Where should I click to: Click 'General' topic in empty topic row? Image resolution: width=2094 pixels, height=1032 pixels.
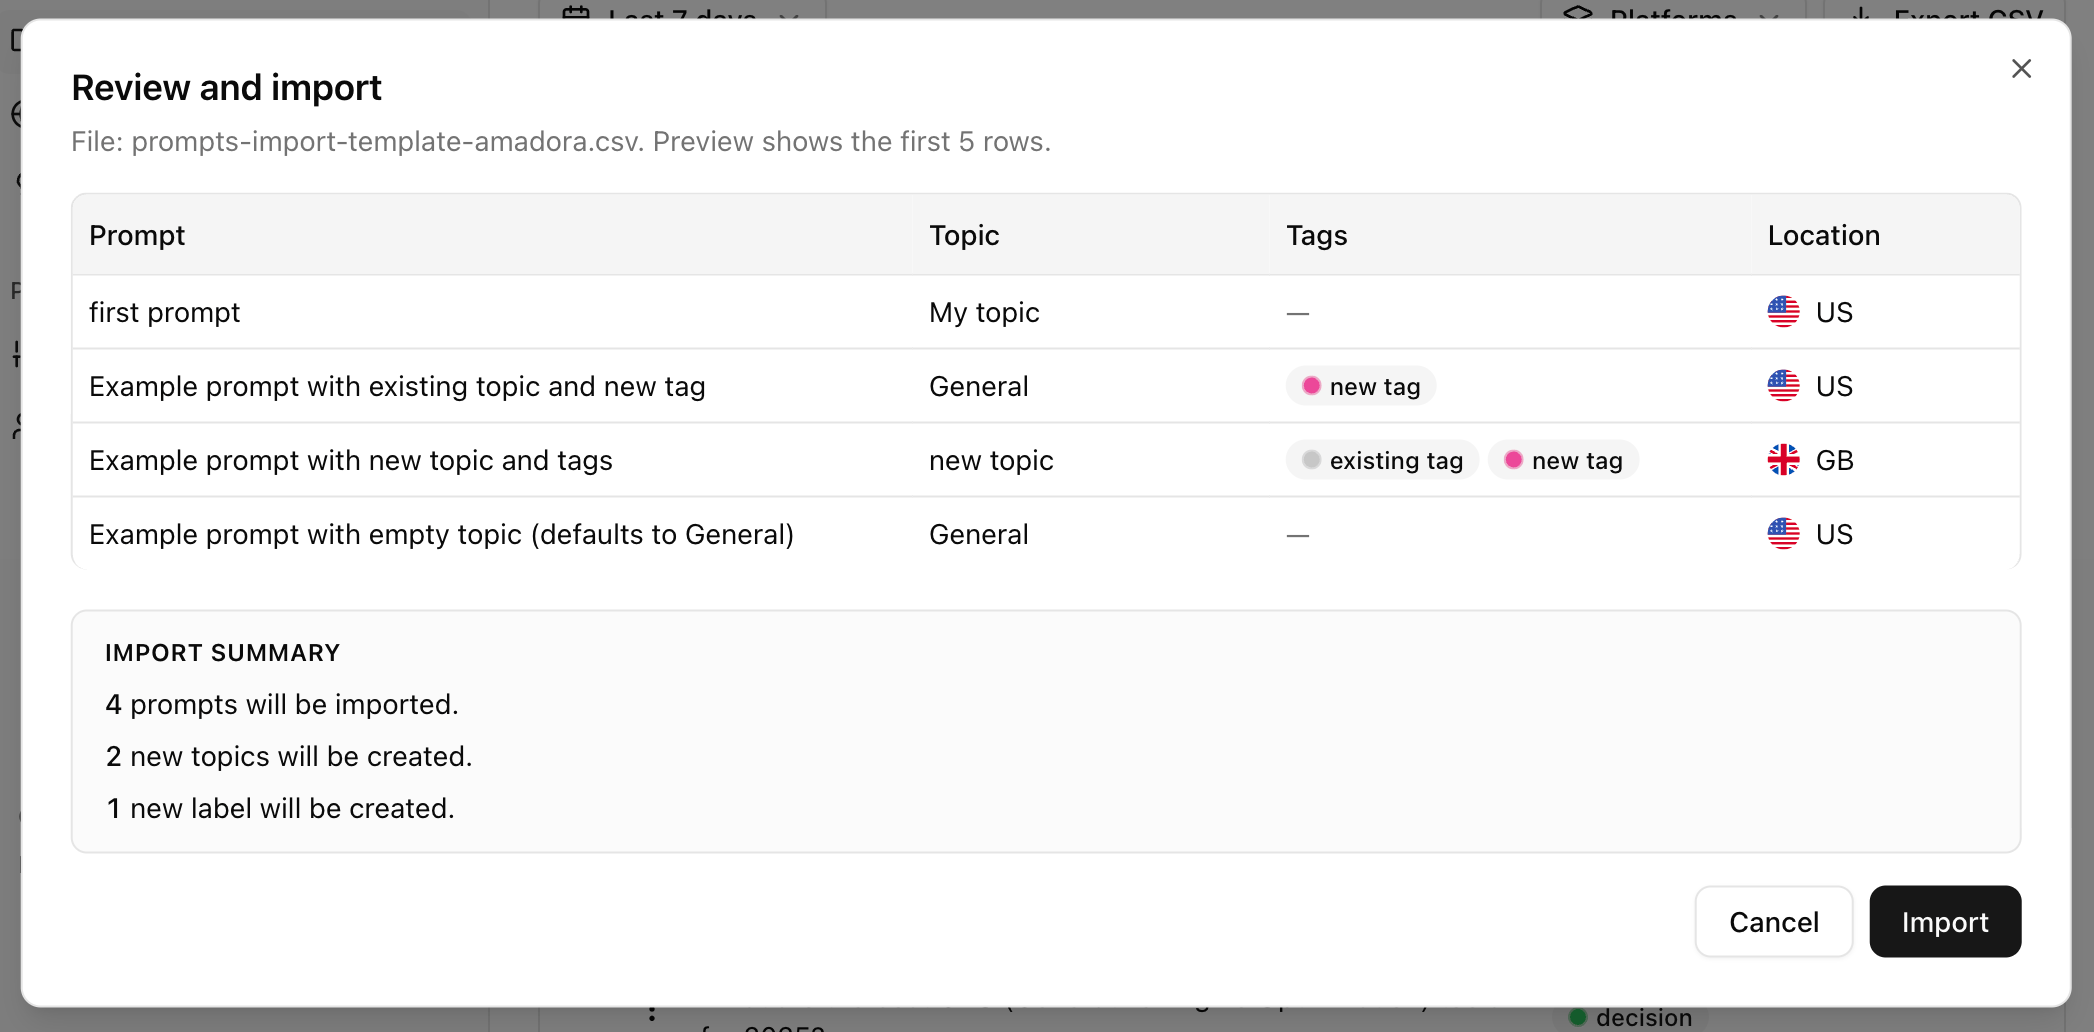[x=978, y=534]
